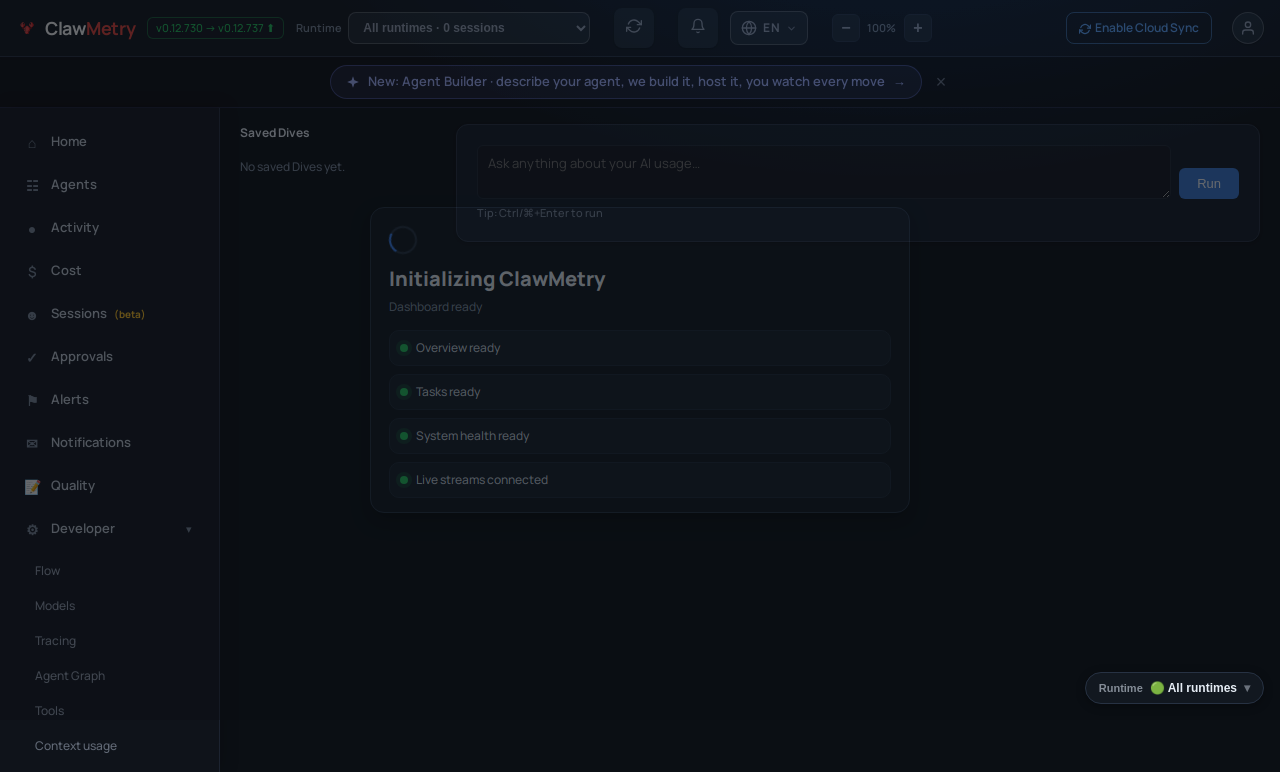
Task: Select Context usage under Developer
Action: [76, 746]
